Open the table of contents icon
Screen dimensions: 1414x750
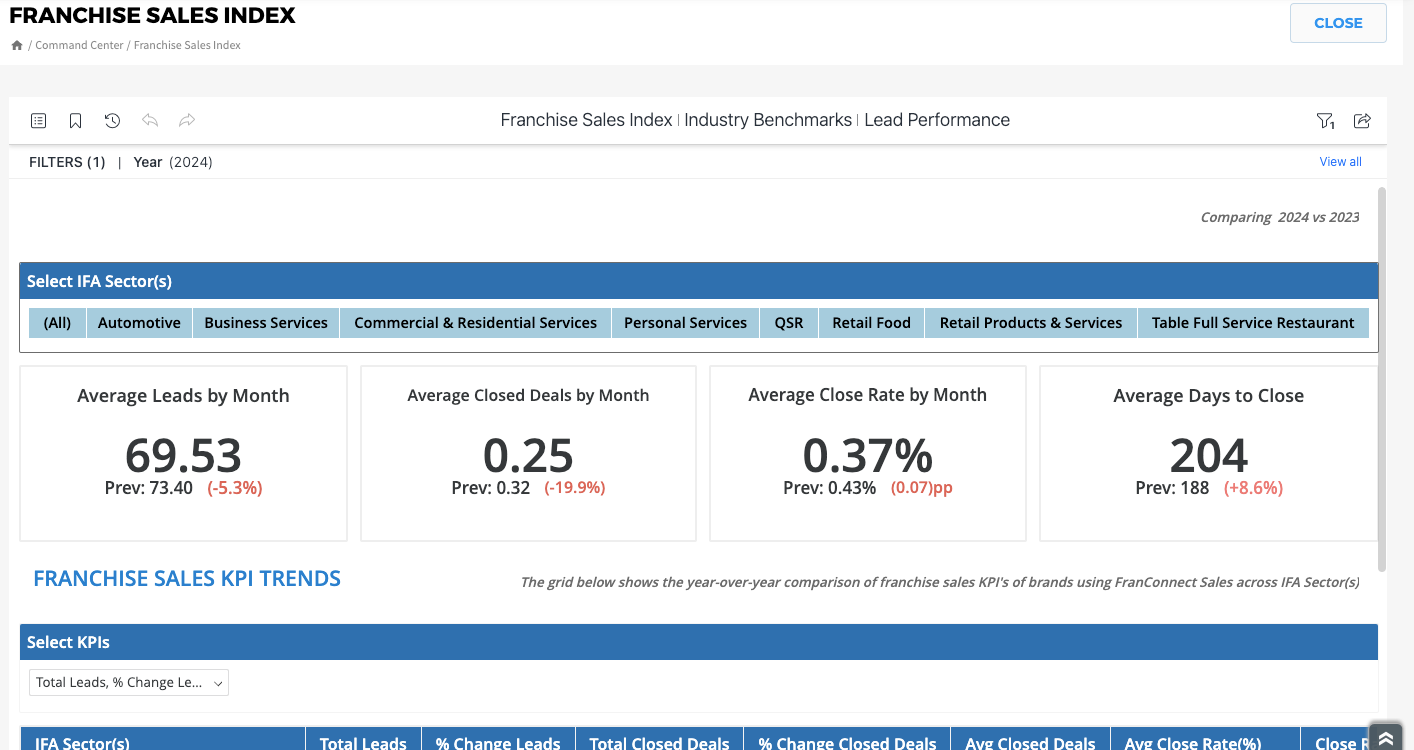(x=38, y=121)
